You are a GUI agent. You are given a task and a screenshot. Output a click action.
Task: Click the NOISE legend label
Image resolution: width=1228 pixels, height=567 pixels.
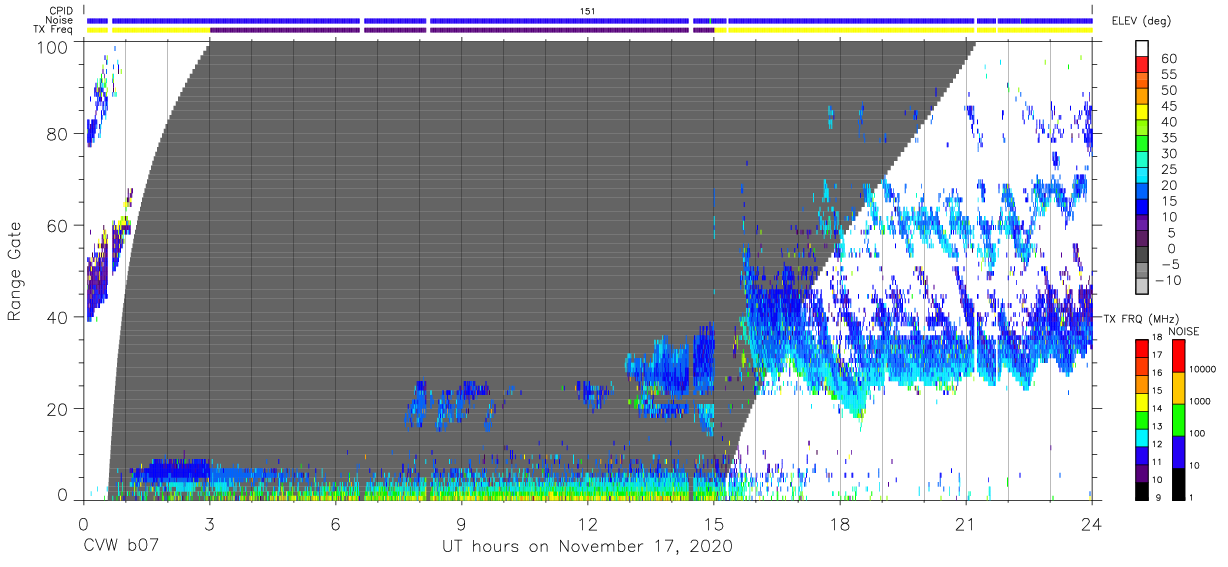1183,331
